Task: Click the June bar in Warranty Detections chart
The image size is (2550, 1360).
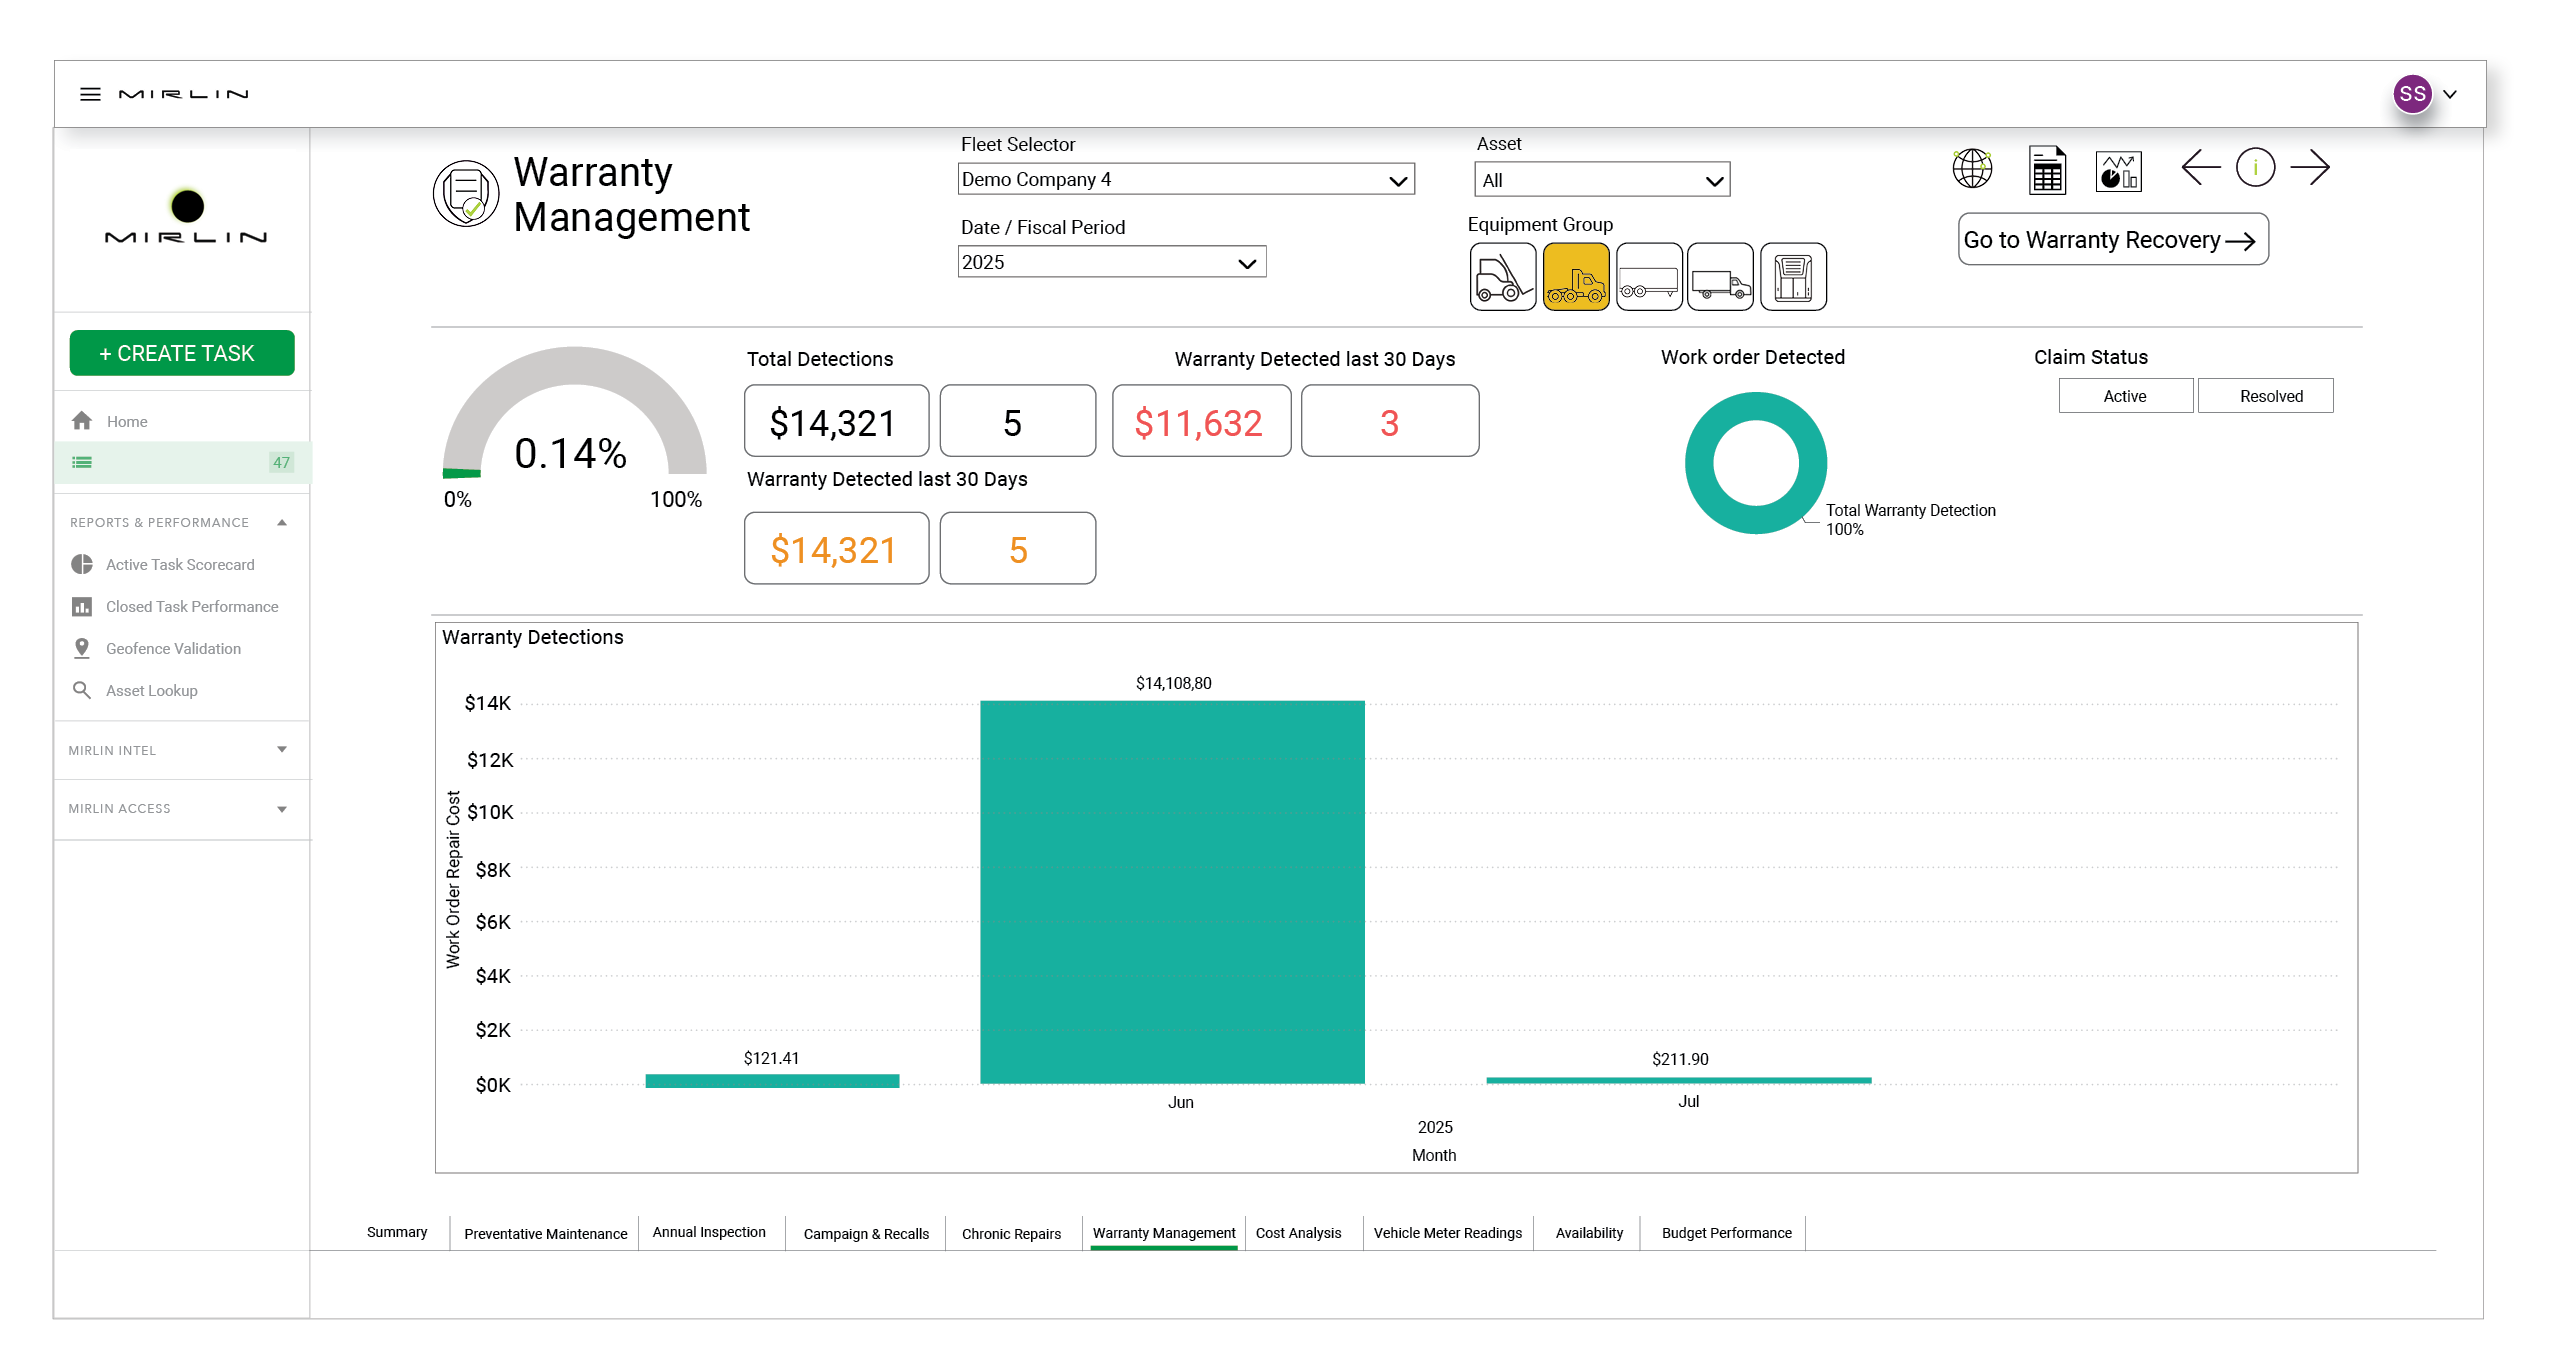Action: point(1172,890)
